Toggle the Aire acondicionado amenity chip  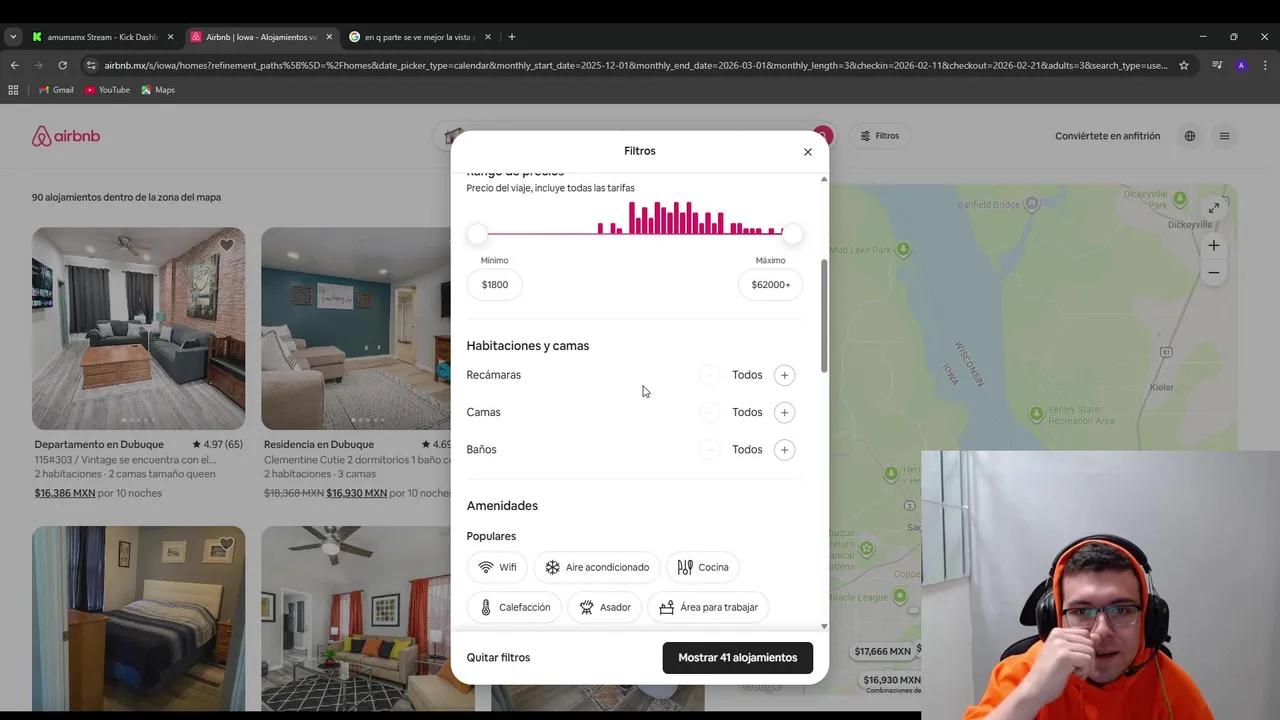tap(597, 567)
